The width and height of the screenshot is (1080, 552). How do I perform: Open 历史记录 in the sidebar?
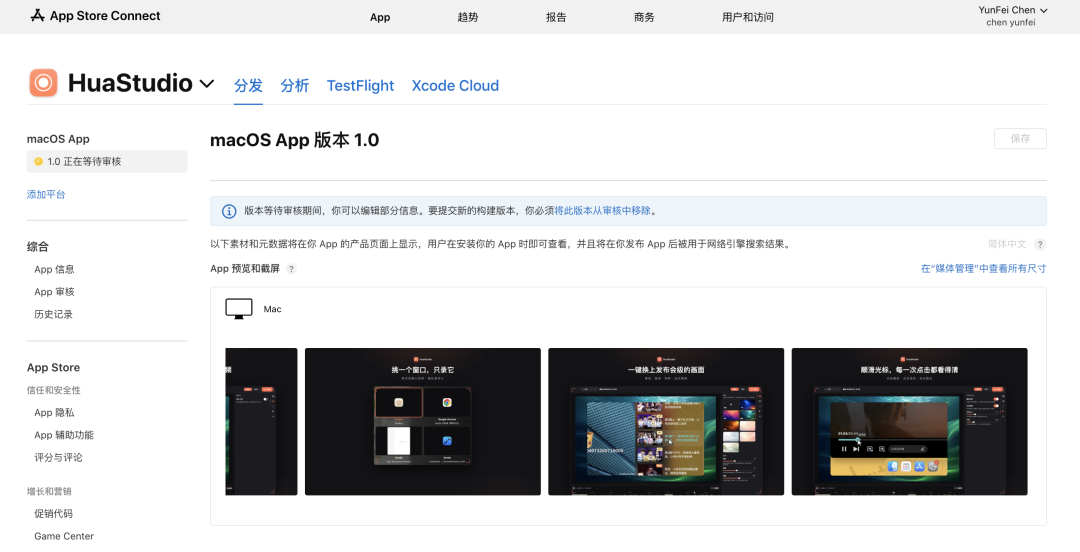tap(54, 314)
